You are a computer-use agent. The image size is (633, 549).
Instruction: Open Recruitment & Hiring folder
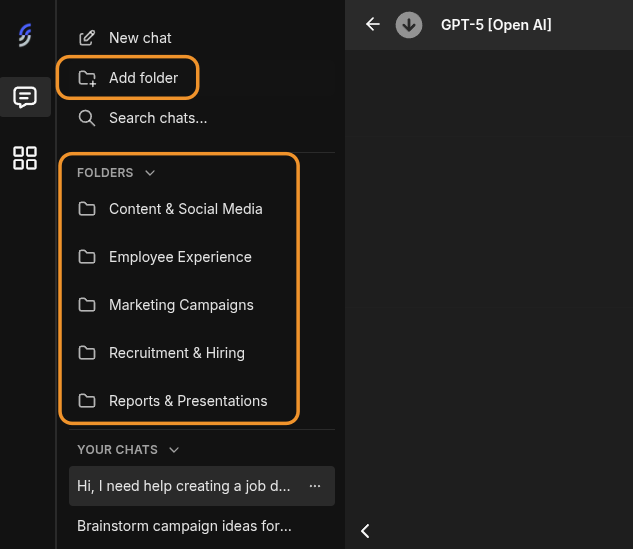(x=177, y=353)
